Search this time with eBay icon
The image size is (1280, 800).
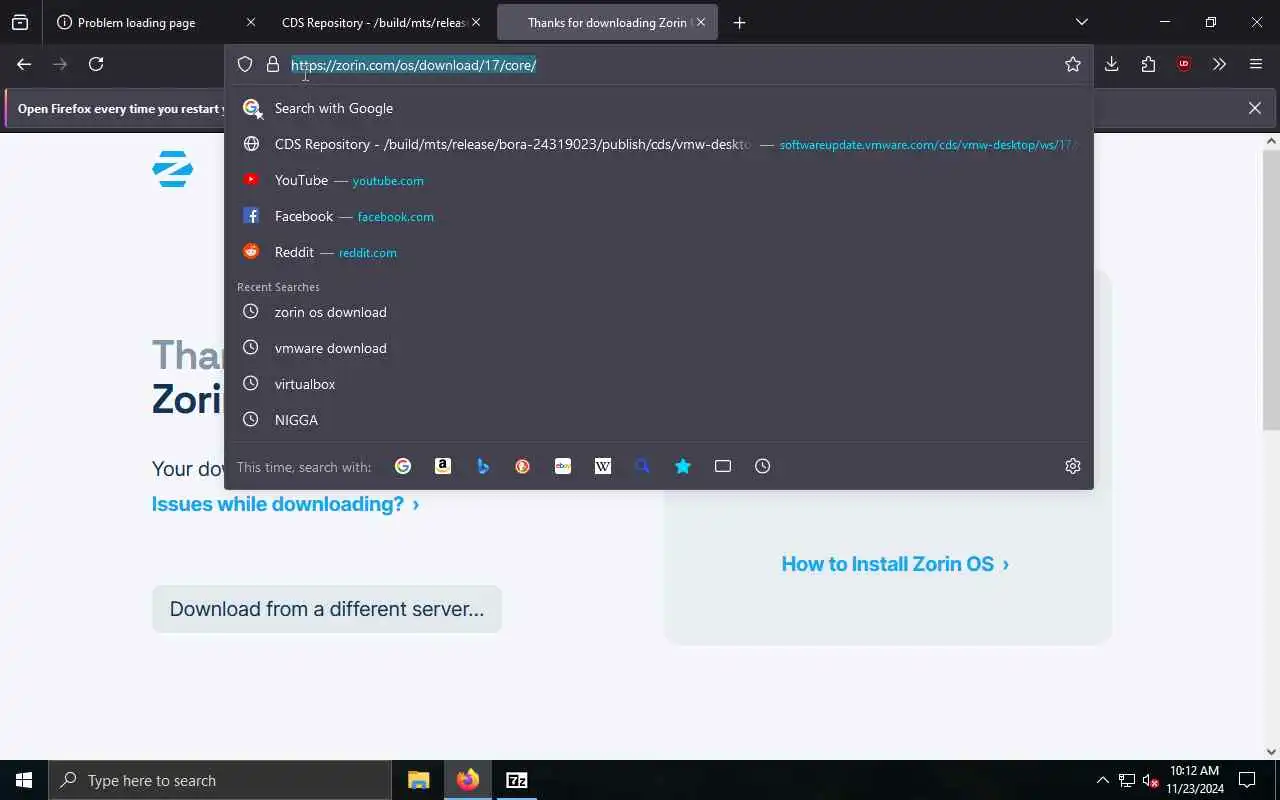pos(563,466)
